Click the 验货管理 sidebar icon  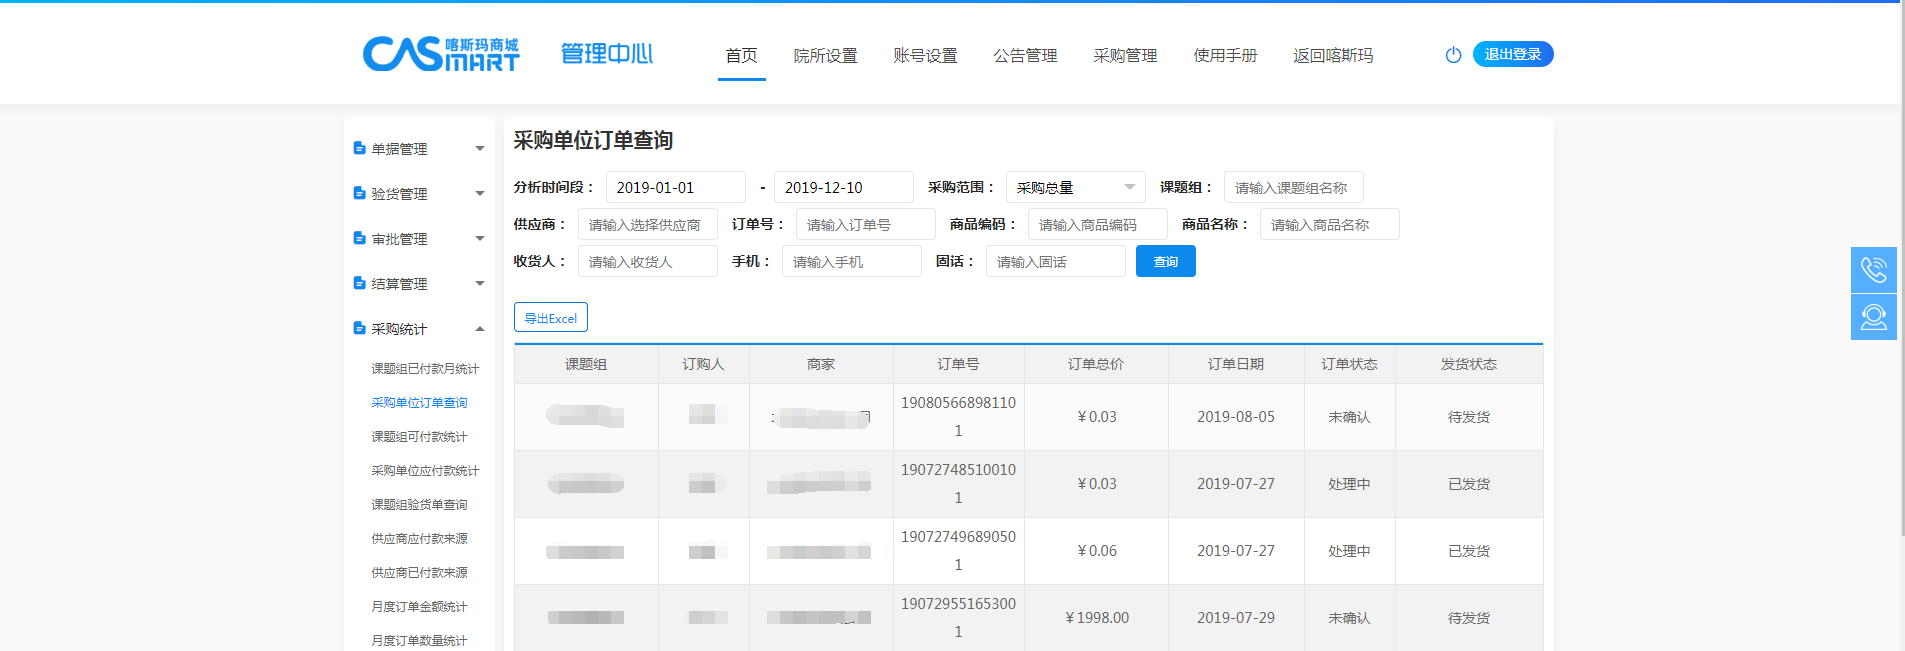[x=359, y=193]
